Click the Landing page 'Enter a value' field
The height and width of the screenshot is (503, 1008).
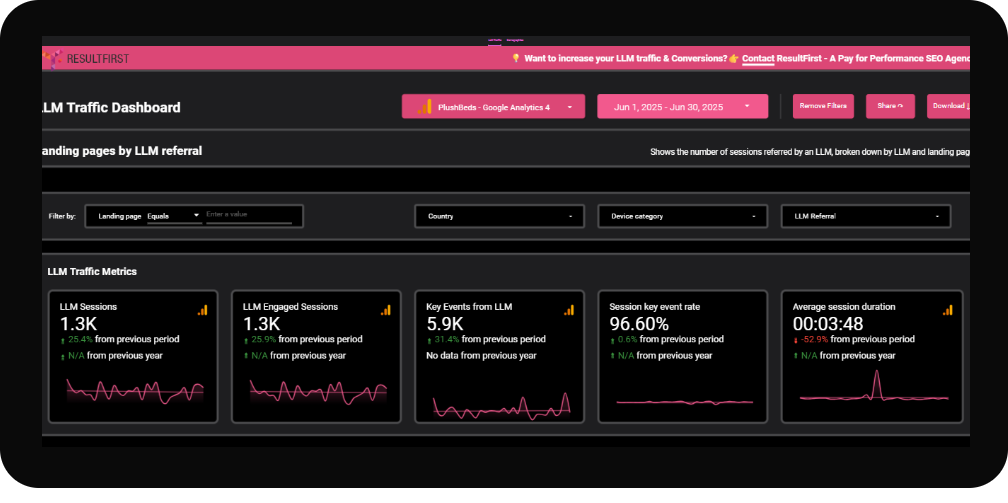pos(248,215)
